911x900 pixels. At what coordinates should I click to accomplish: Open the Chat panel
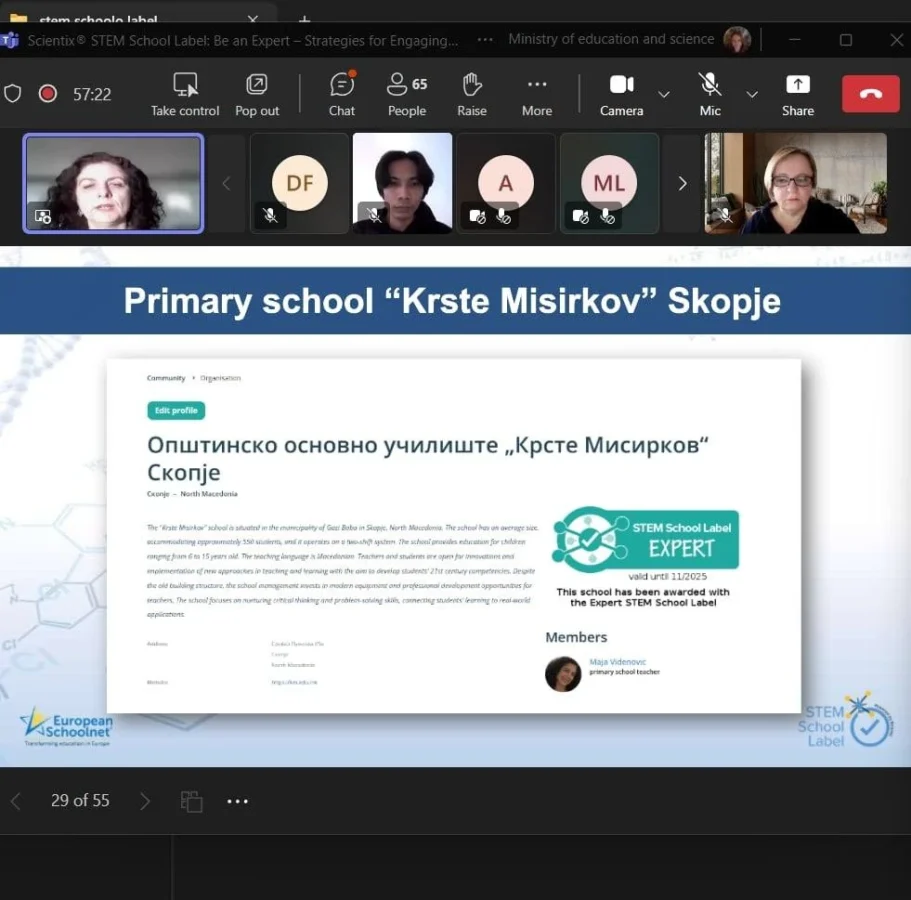[342, 94]
